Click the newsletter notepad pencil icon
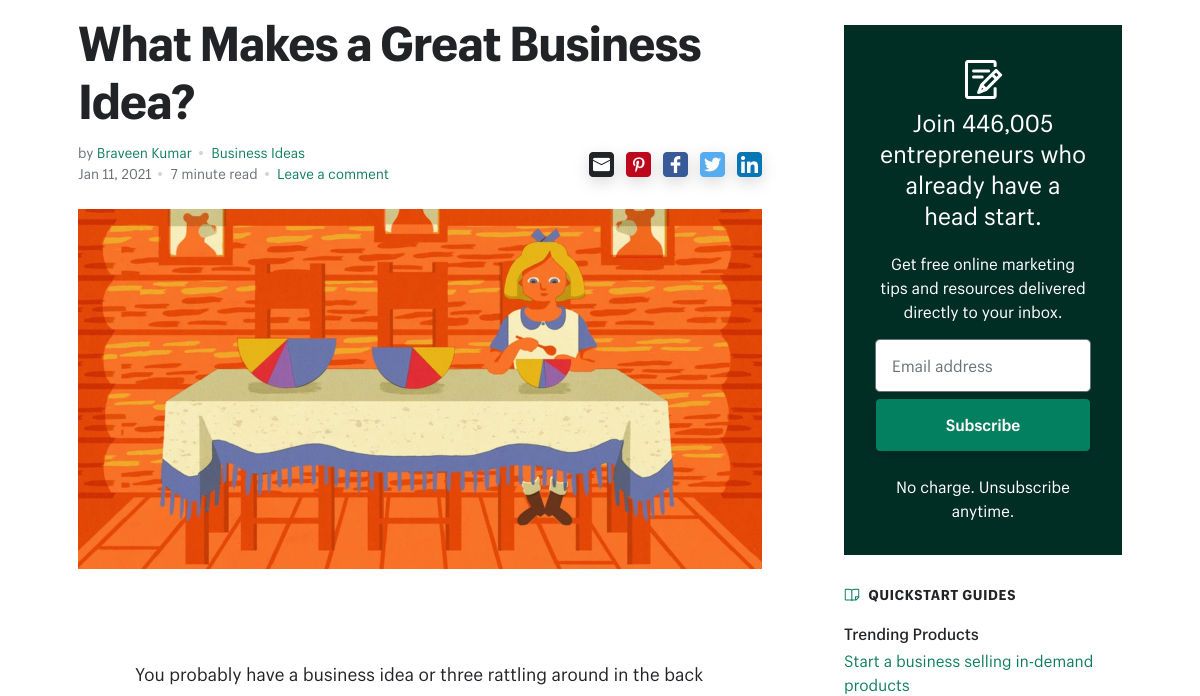The width and height of the screenshot is (1200, 696). (x=982, y=79)
